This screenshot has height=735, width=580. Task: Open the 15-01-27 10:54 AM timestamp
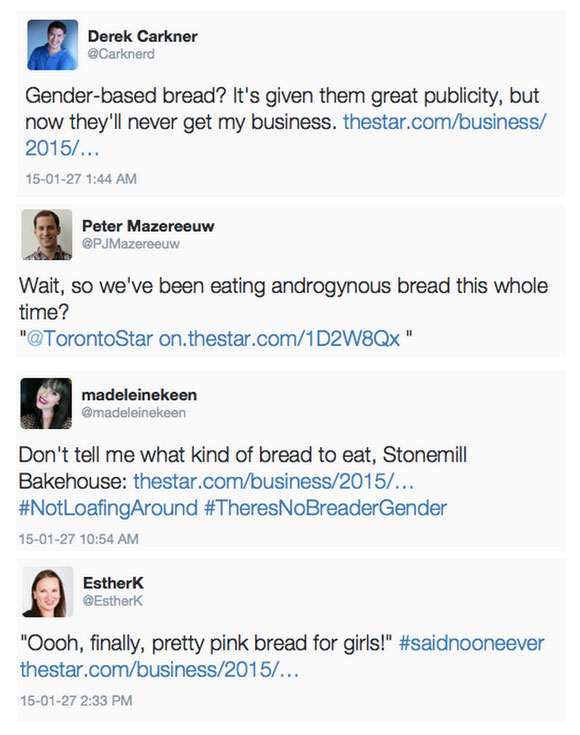79,539
